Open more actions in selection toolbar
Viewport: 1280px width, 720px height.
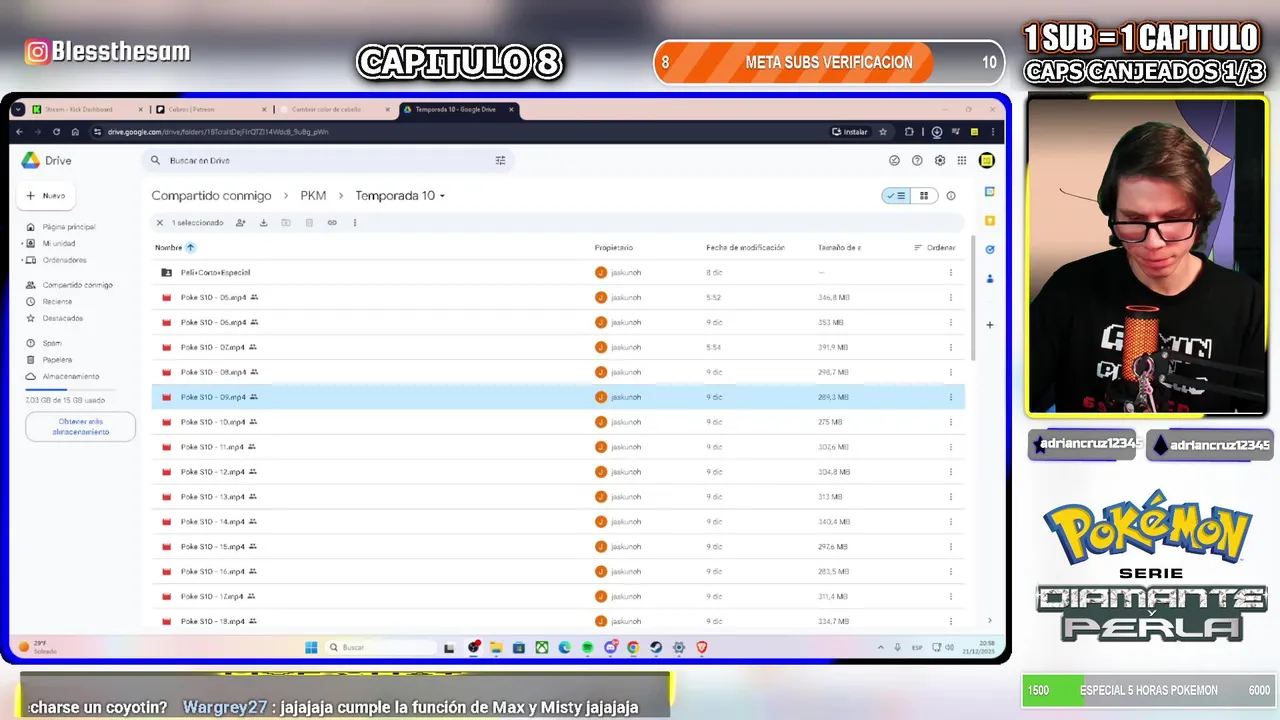[355, 223]
